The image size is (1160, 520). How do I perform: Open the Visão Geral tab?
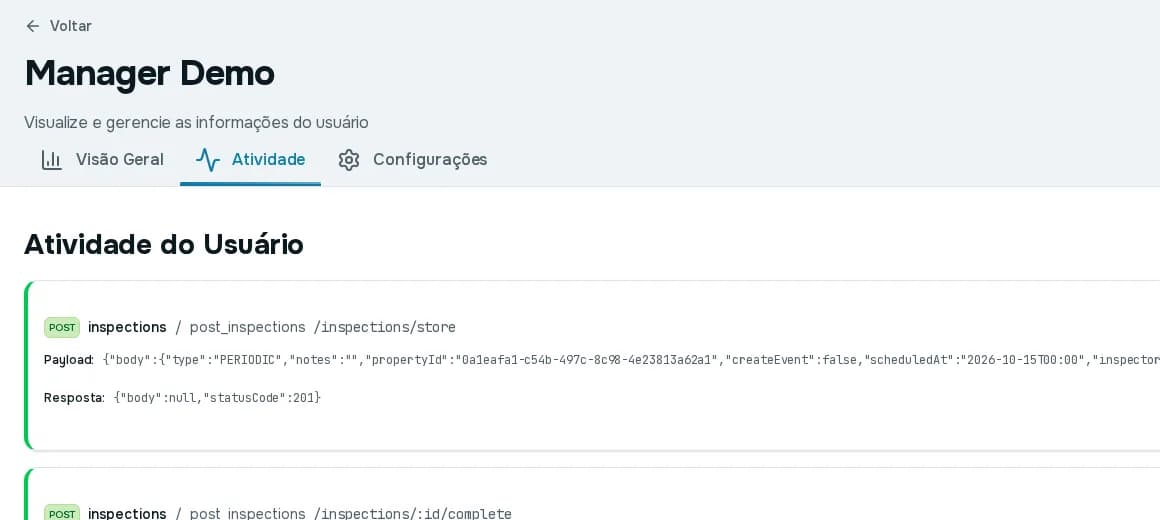tap(102, 160)
